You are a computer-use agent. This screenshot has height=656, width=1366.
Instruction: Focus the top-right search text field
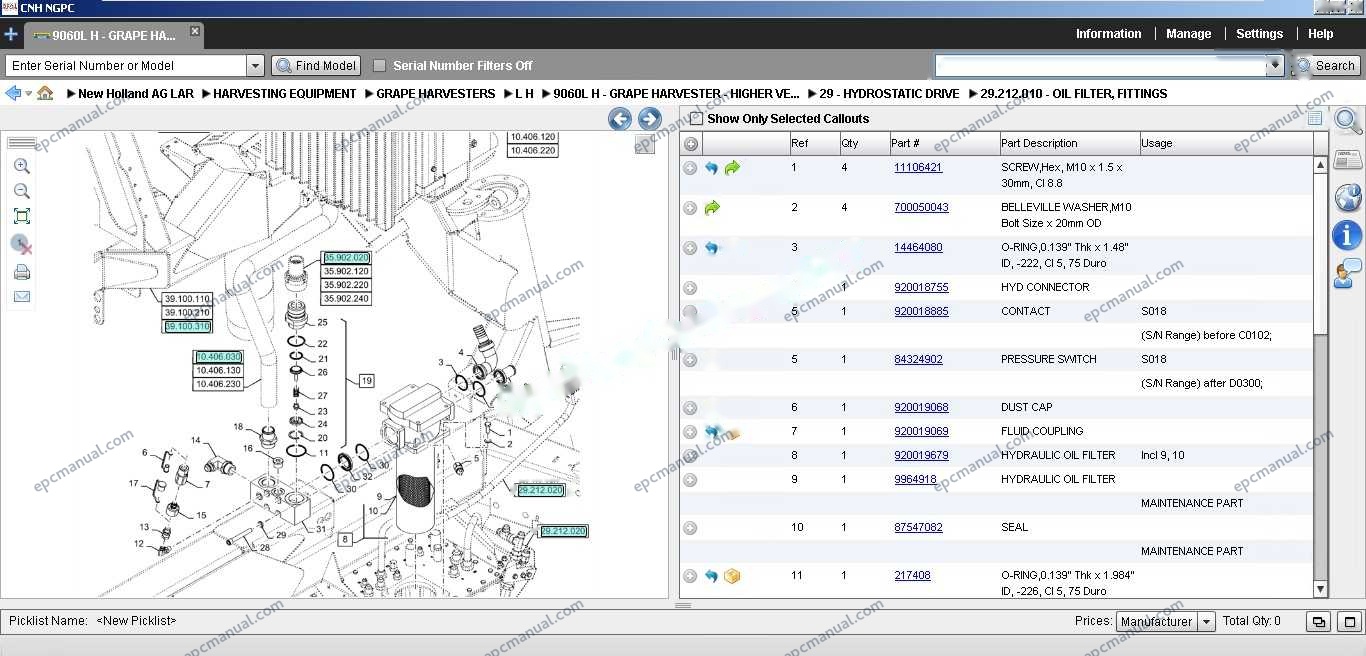(x=1100, y=66)
